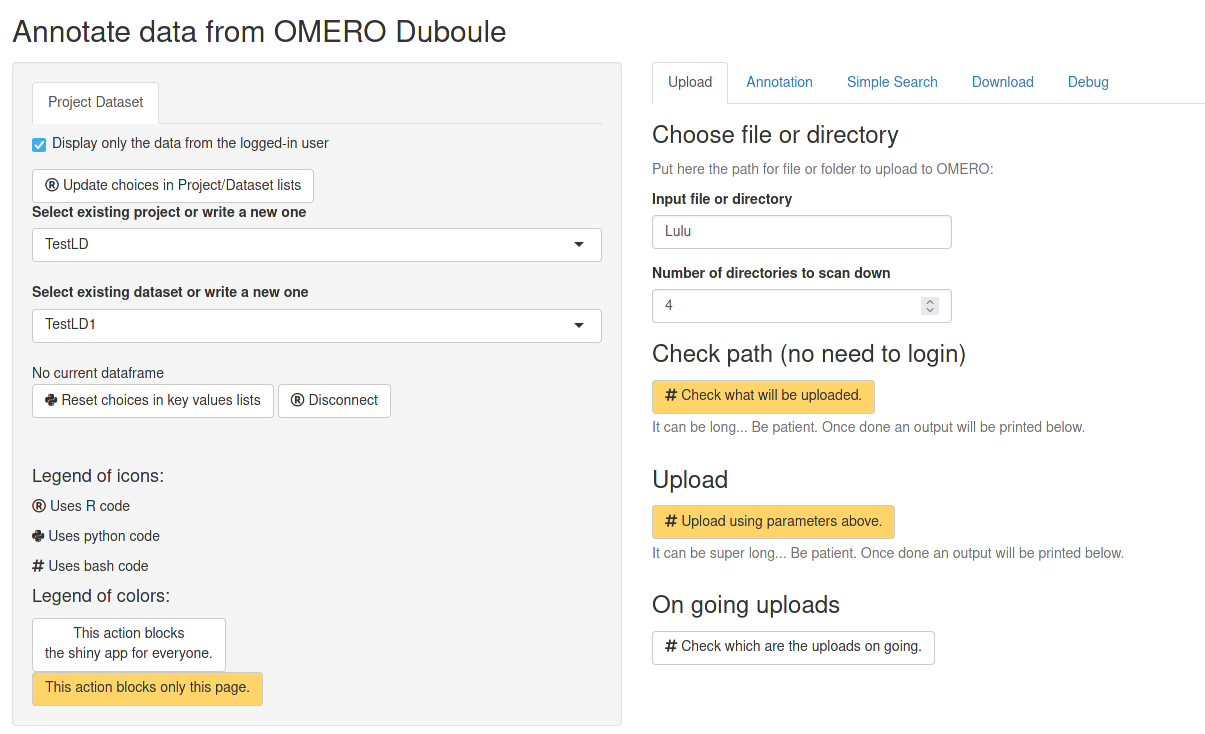Click Reset choices in key values lists
Image resolution: width=1205 pixels, height=734 pixels.
[153, 400]
